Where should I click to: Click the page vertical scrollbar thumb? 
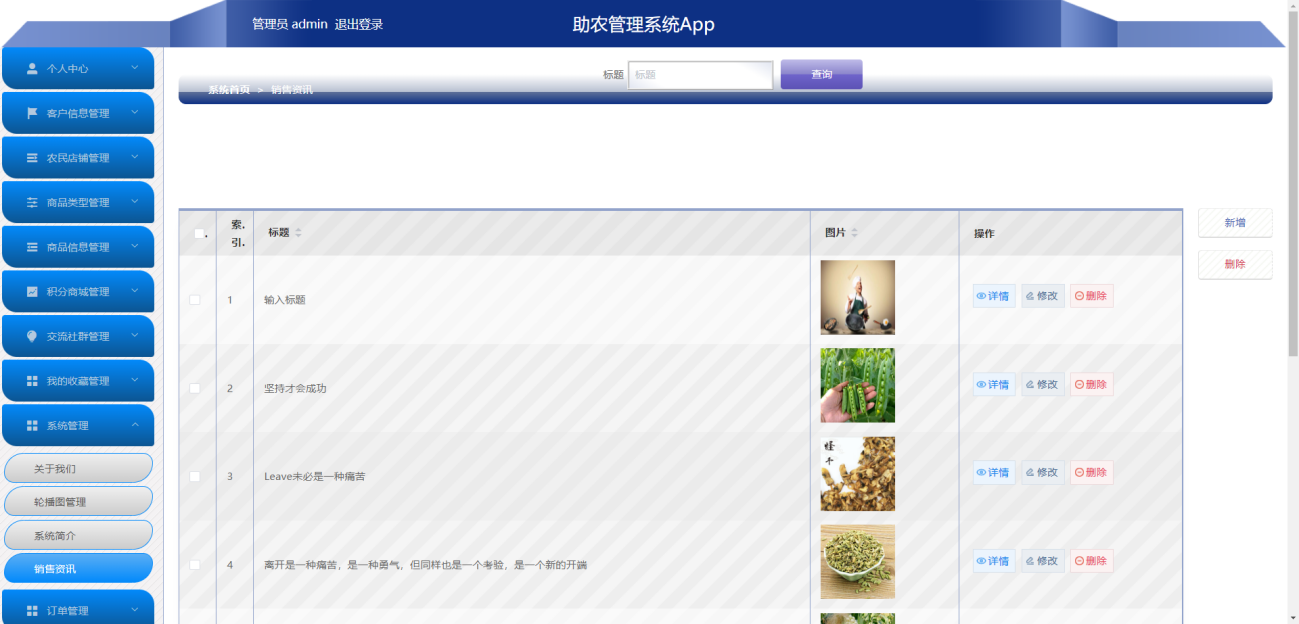tap(1292, 185)
